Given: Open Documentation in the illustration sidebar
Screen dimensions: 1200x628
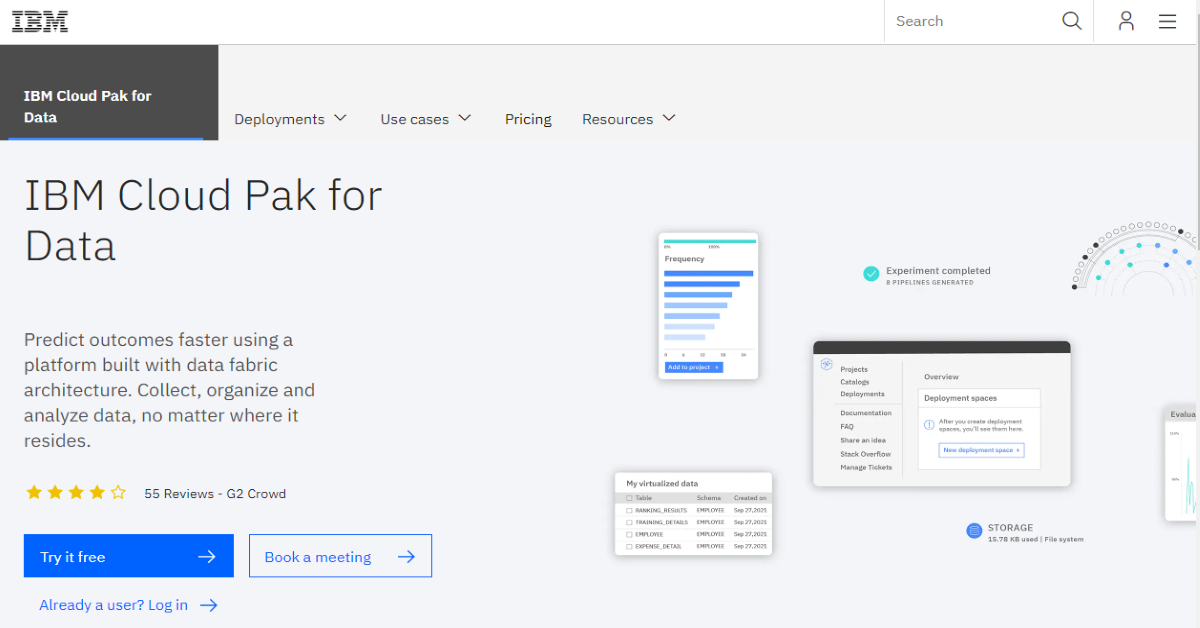Looking at the screenshot, I should click(866, 413).
